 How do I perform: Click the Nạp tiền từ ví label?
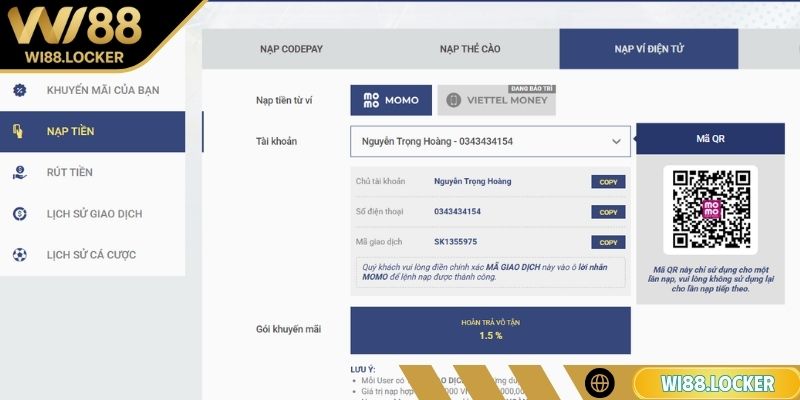(x=284, y=101)
